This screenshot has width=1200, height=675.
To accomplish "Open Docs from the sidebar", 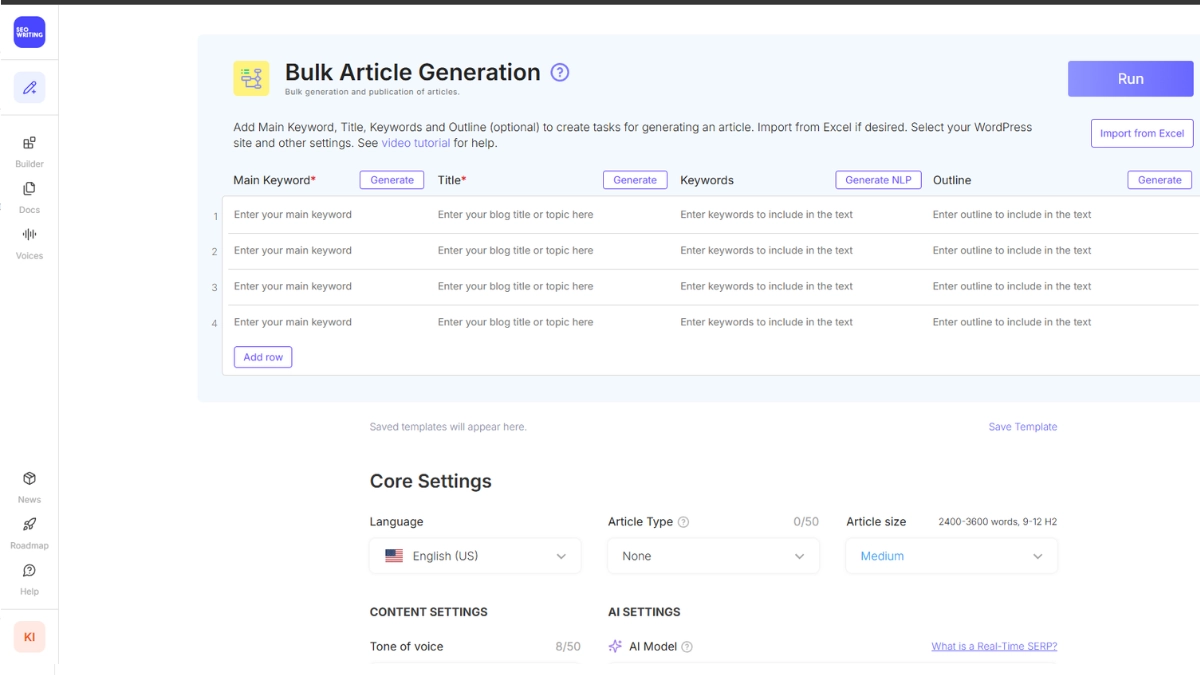I will pyautogui.click(x=29, y=197).
